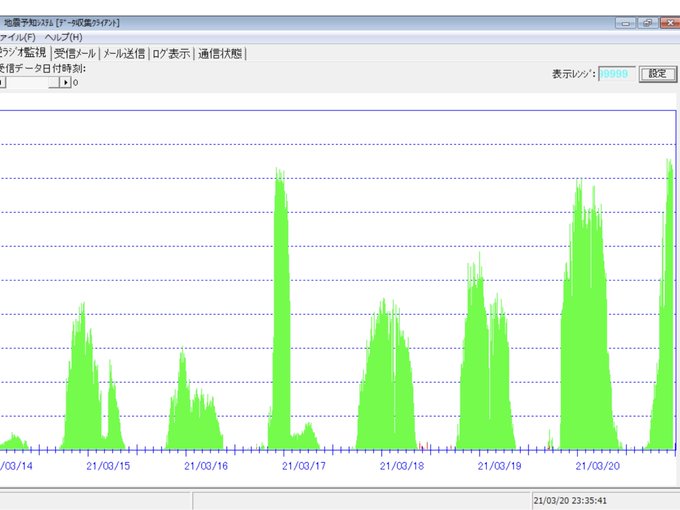
Task: Click the 21/03/17 axis label
Action: pos(304,466)
